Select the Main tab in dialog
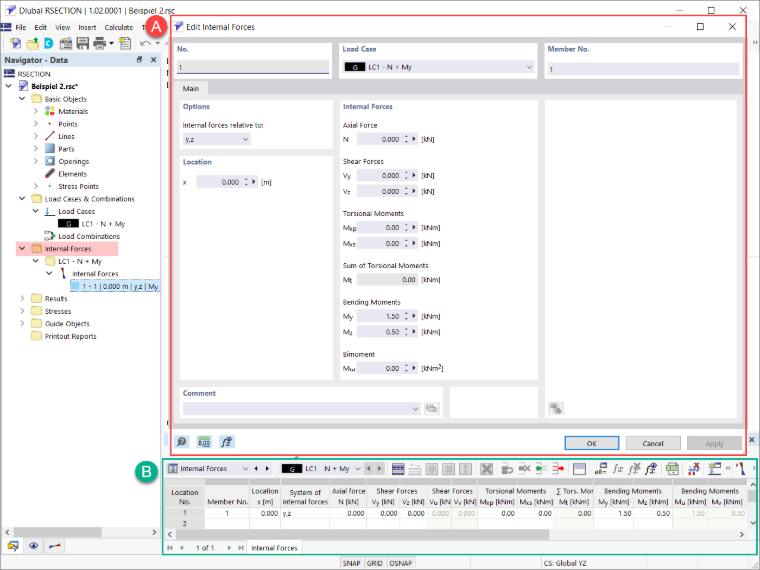 (x=190, y=88)
